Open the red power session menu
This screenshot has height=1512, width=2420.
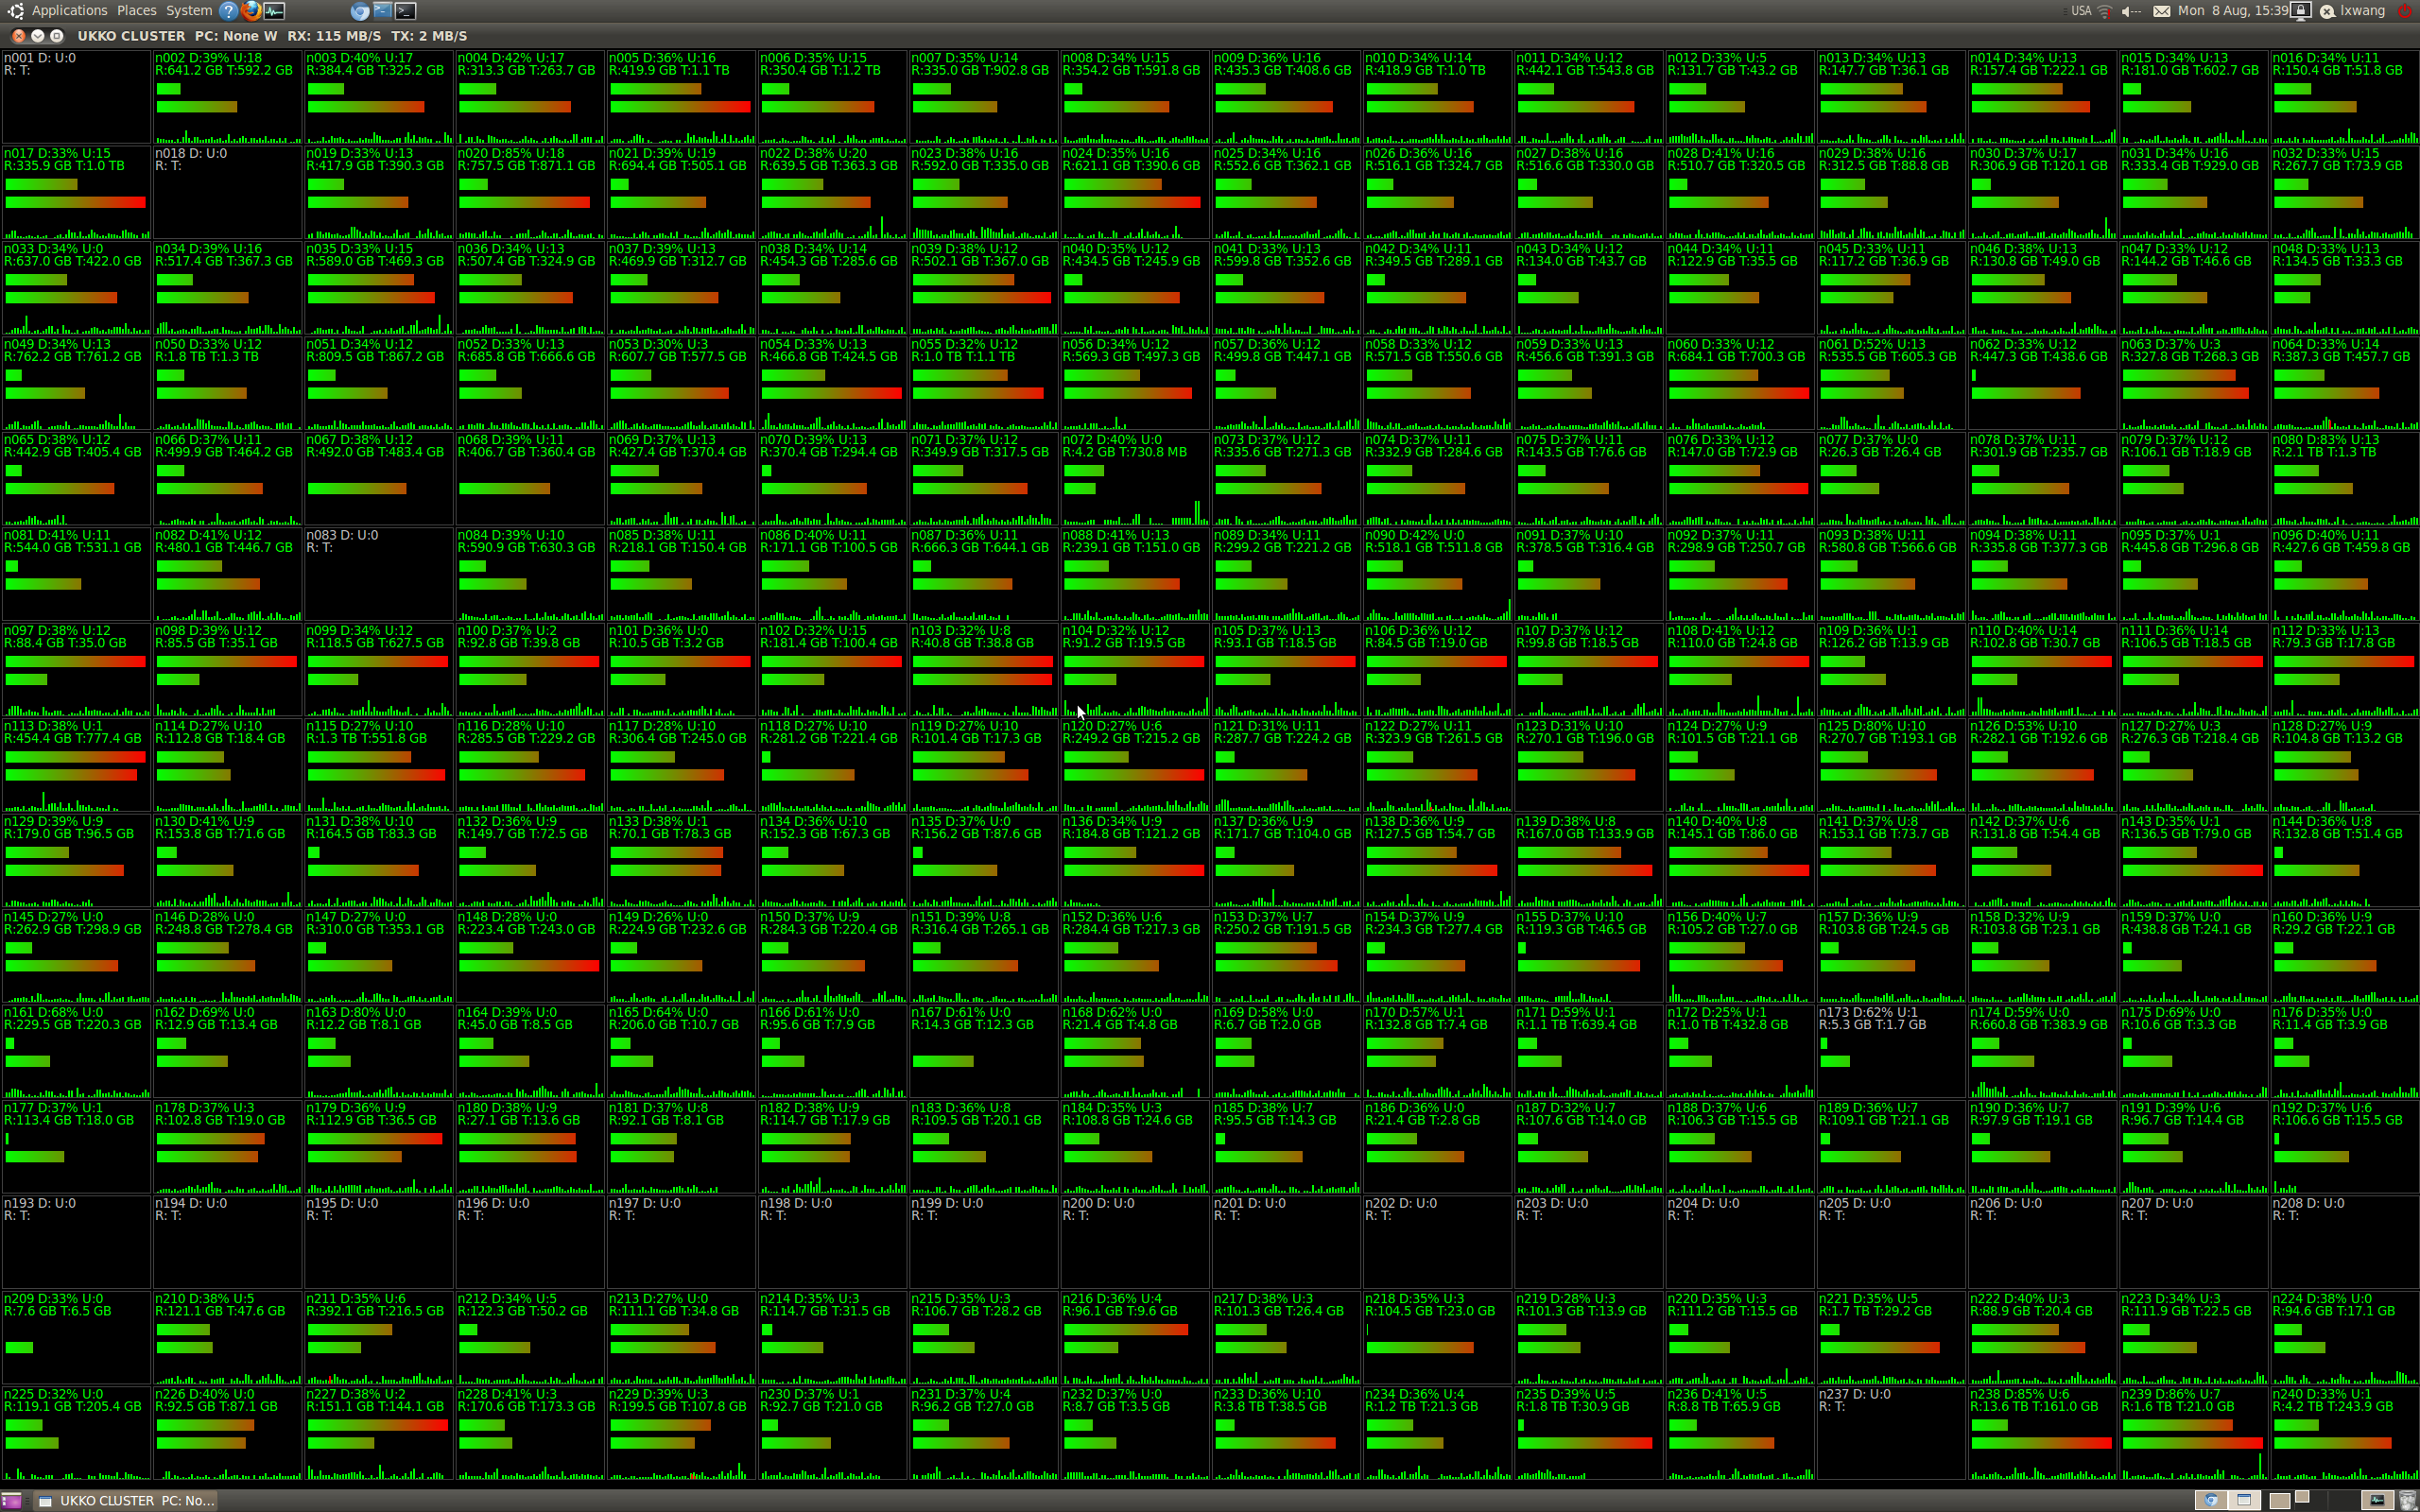[2404, 11]
